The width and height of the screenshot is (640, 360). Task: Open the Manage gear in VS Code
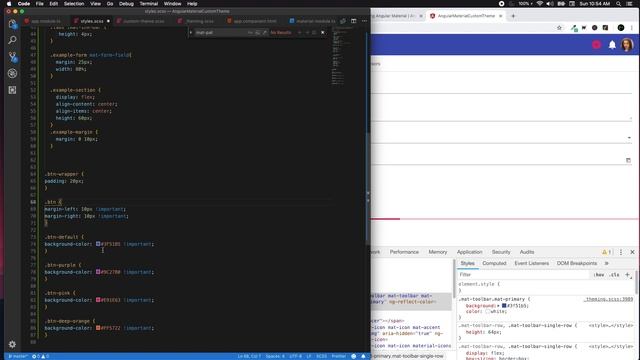pyautogui.click(x=12, y=344)
